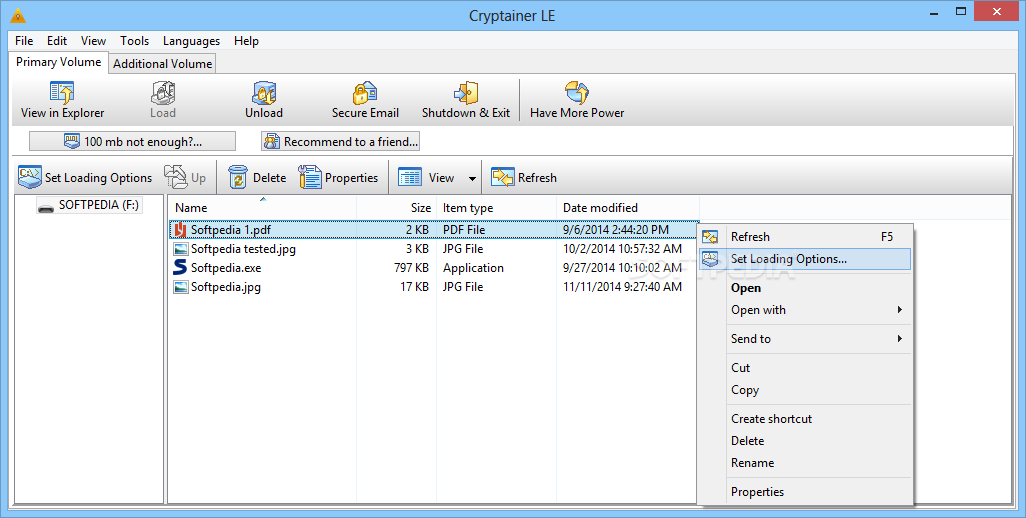This screenshot has height=518, width=1026.
Task: Sort by the Date modified column header
Action: pos(628,207)
